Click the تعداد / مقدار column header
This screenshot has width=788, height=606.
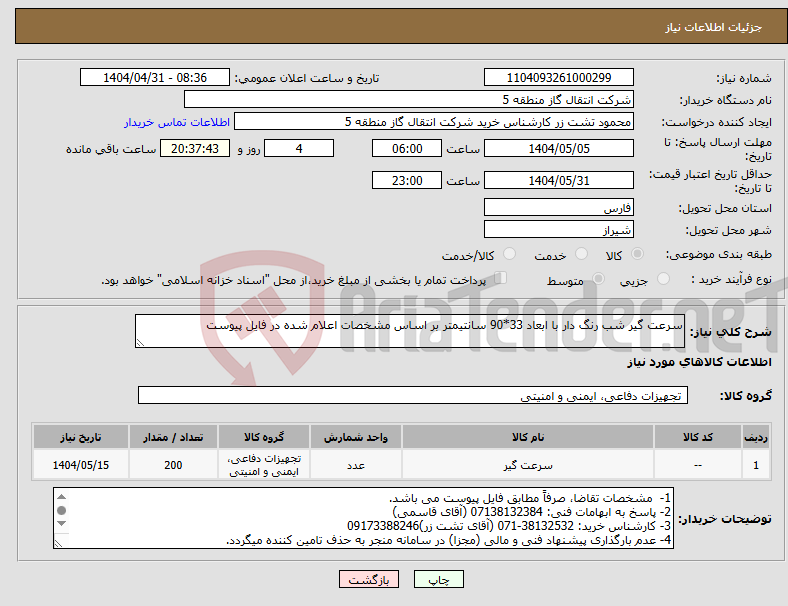[x=173, y=437]
